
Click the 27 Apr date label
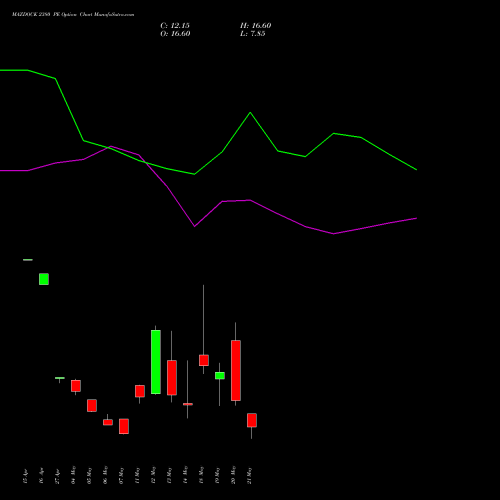click(57, 476)
